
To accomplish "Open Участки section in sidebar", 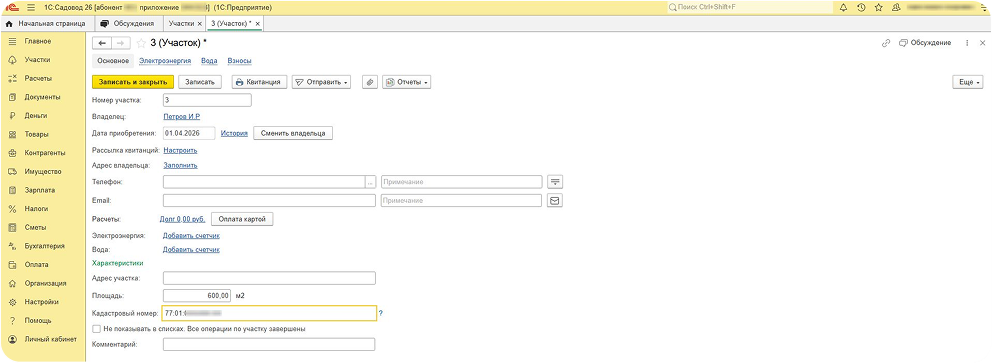I will point(37,60).
